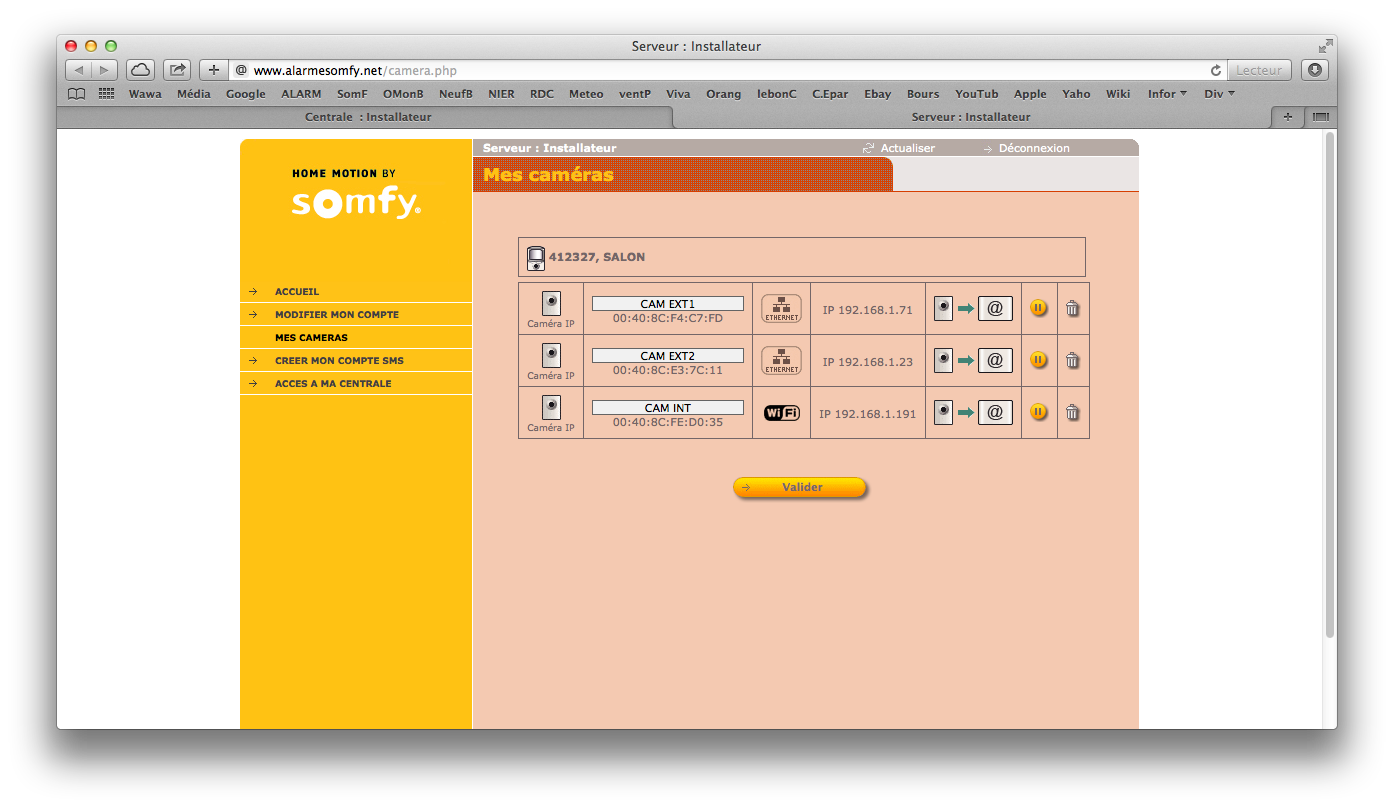Click the WiFi icon for CAM INT

781,412
